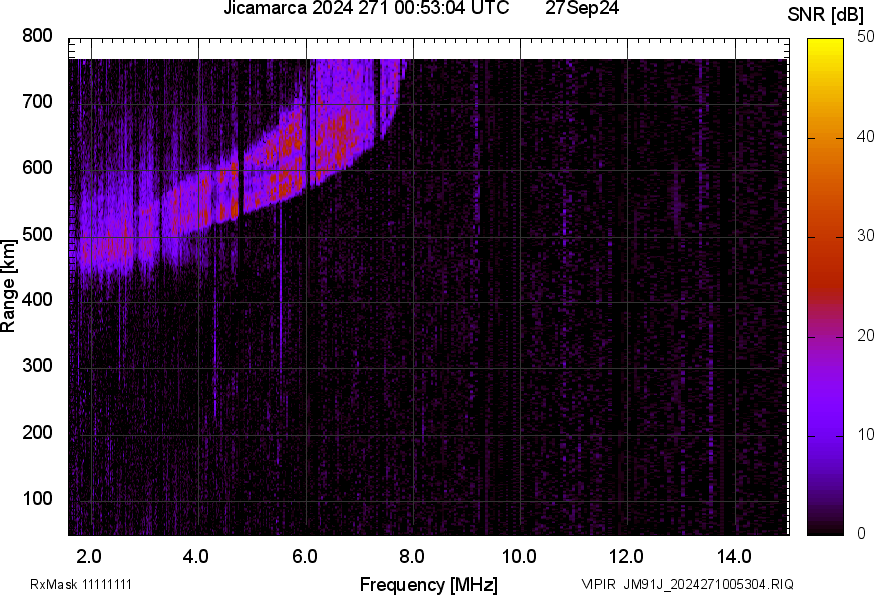Click the 800 range tick label
The height and width of the screenshot is (595, 874).
tap(38, 36)
